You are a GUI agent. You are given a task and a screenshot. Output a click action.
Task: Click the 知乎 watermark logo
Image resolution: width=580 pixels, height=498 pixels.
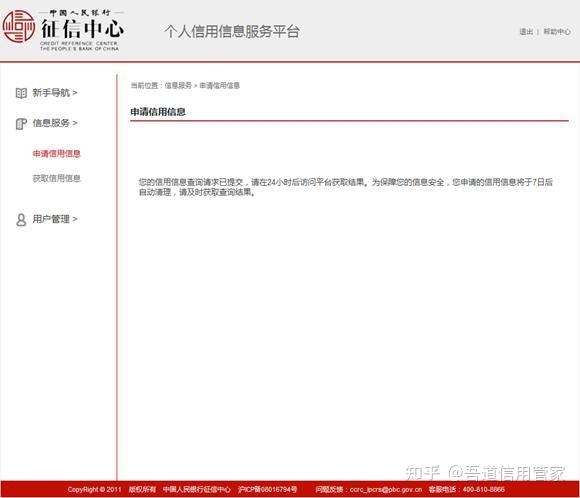tap(422, 473)
